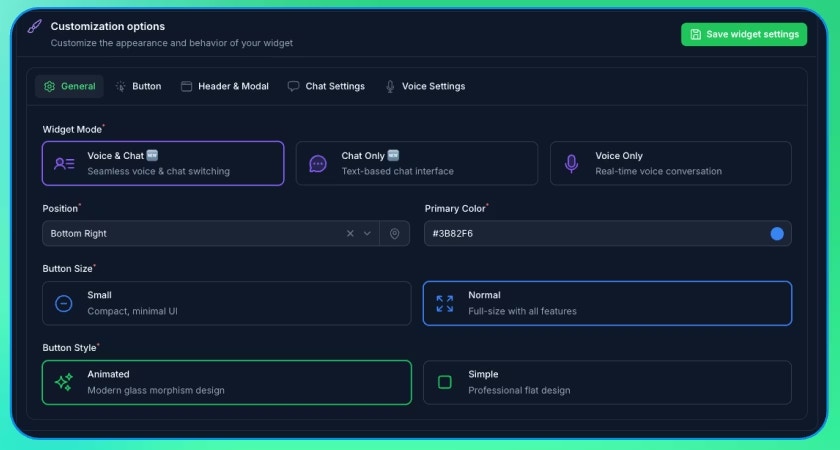Screen dimensions: 840x450
Task: Click the Position field label
Action: pos(60,209)
